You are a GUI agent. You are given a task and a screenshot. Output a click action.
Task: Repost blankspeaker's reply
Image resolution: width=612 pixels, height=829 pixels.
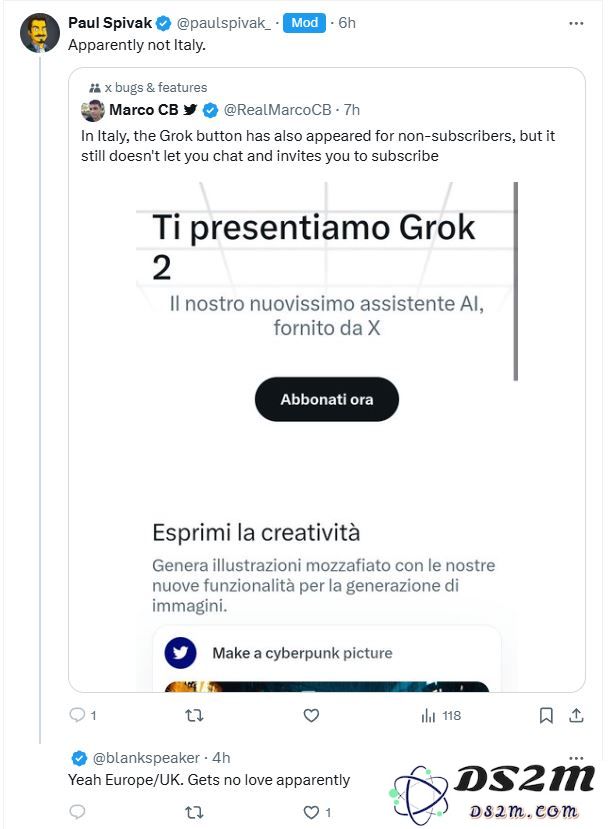(x=194, y=812)
